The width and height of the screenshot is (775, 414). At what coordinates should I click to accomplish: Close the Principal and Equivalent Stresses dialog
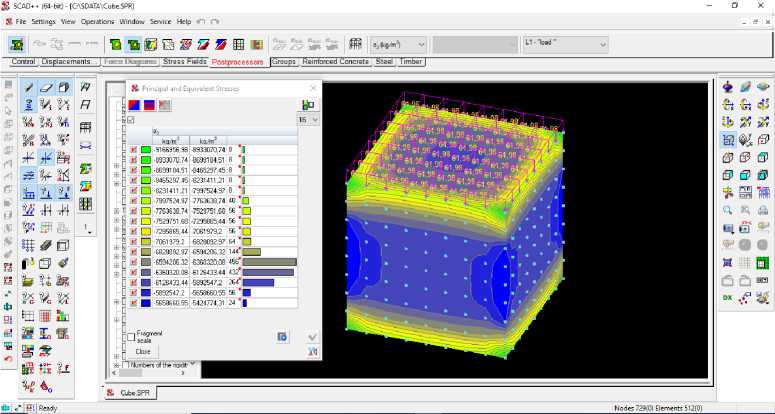click(312, 88)
